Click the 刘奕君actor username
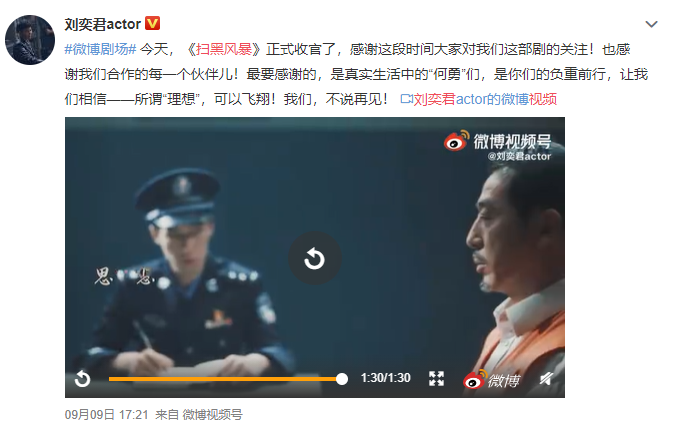This screenshot has width=675, height=439. 103,24
